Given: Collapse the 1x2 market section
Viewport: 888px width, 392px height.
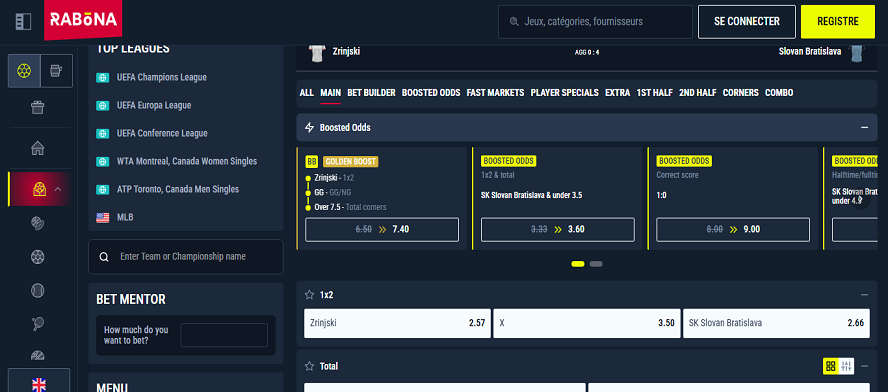Looking at the screenshot, I should click(864, 295).
